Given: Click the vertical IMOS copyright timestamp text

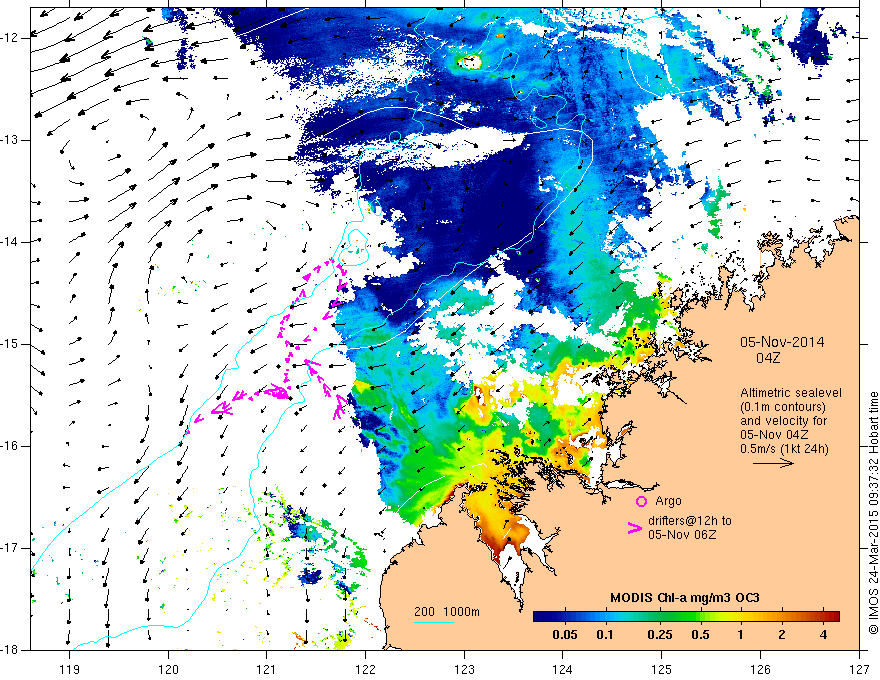Looking at the screenshot, I should coord(873,513).
